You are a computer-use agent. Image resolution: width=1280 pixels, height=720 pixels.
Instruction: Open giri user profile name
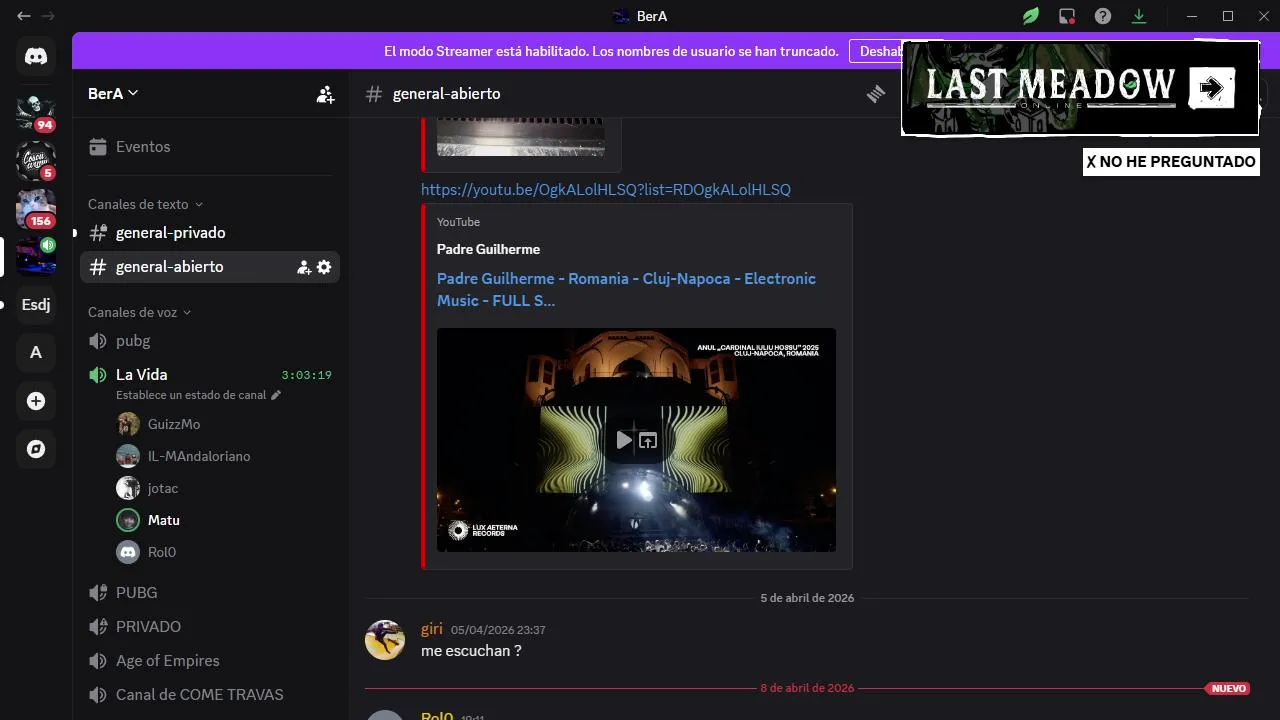(432, 629)
